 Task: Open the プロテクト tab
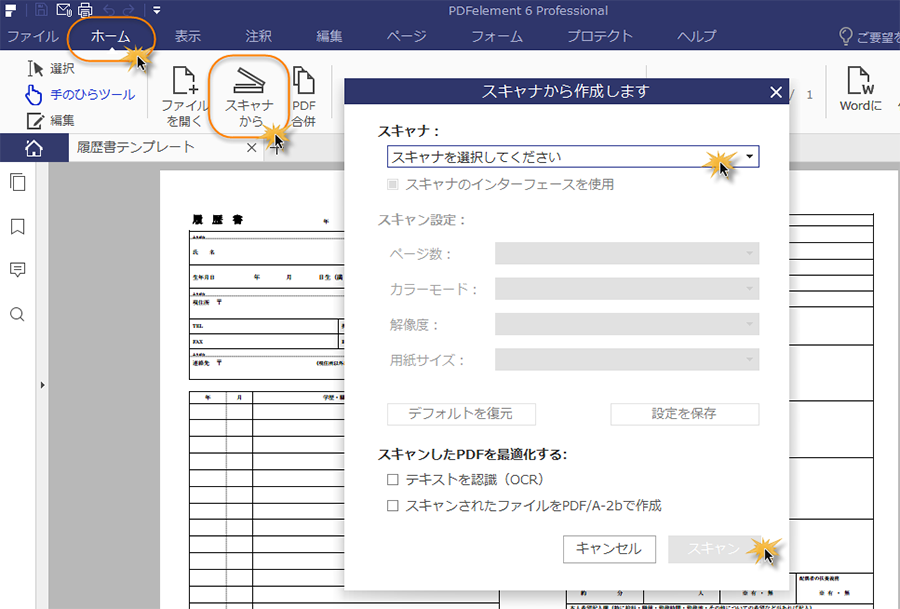point(600,36)
